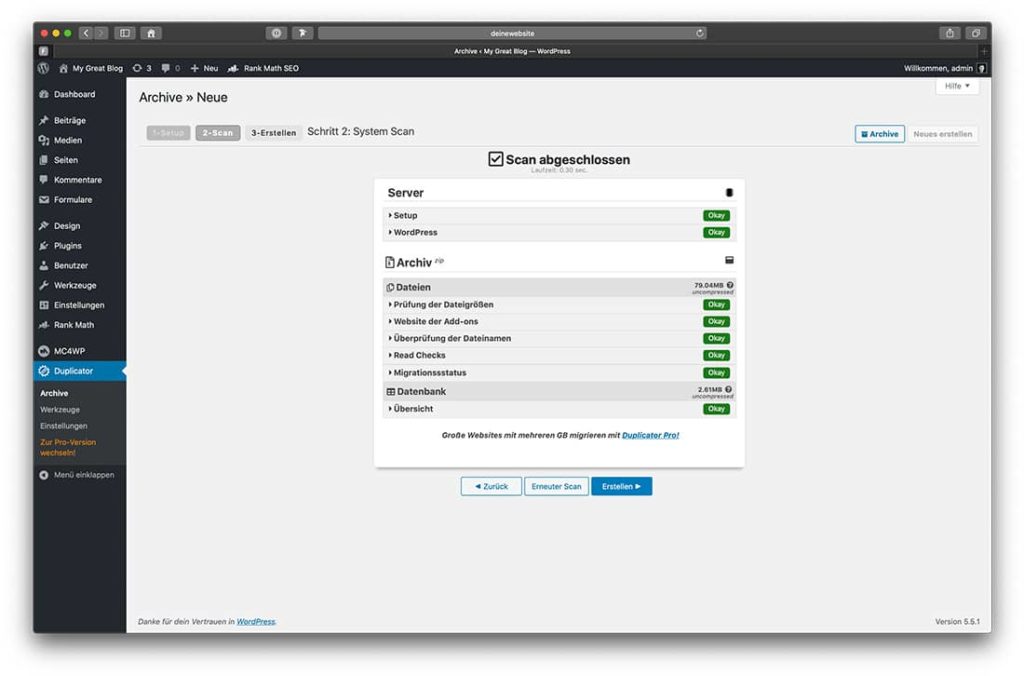Image resolution: width=1024 pixels, height=676 pixels.
Task: Open Einstellungen submenu under Duplicator
Action: (x=63, y=426)
